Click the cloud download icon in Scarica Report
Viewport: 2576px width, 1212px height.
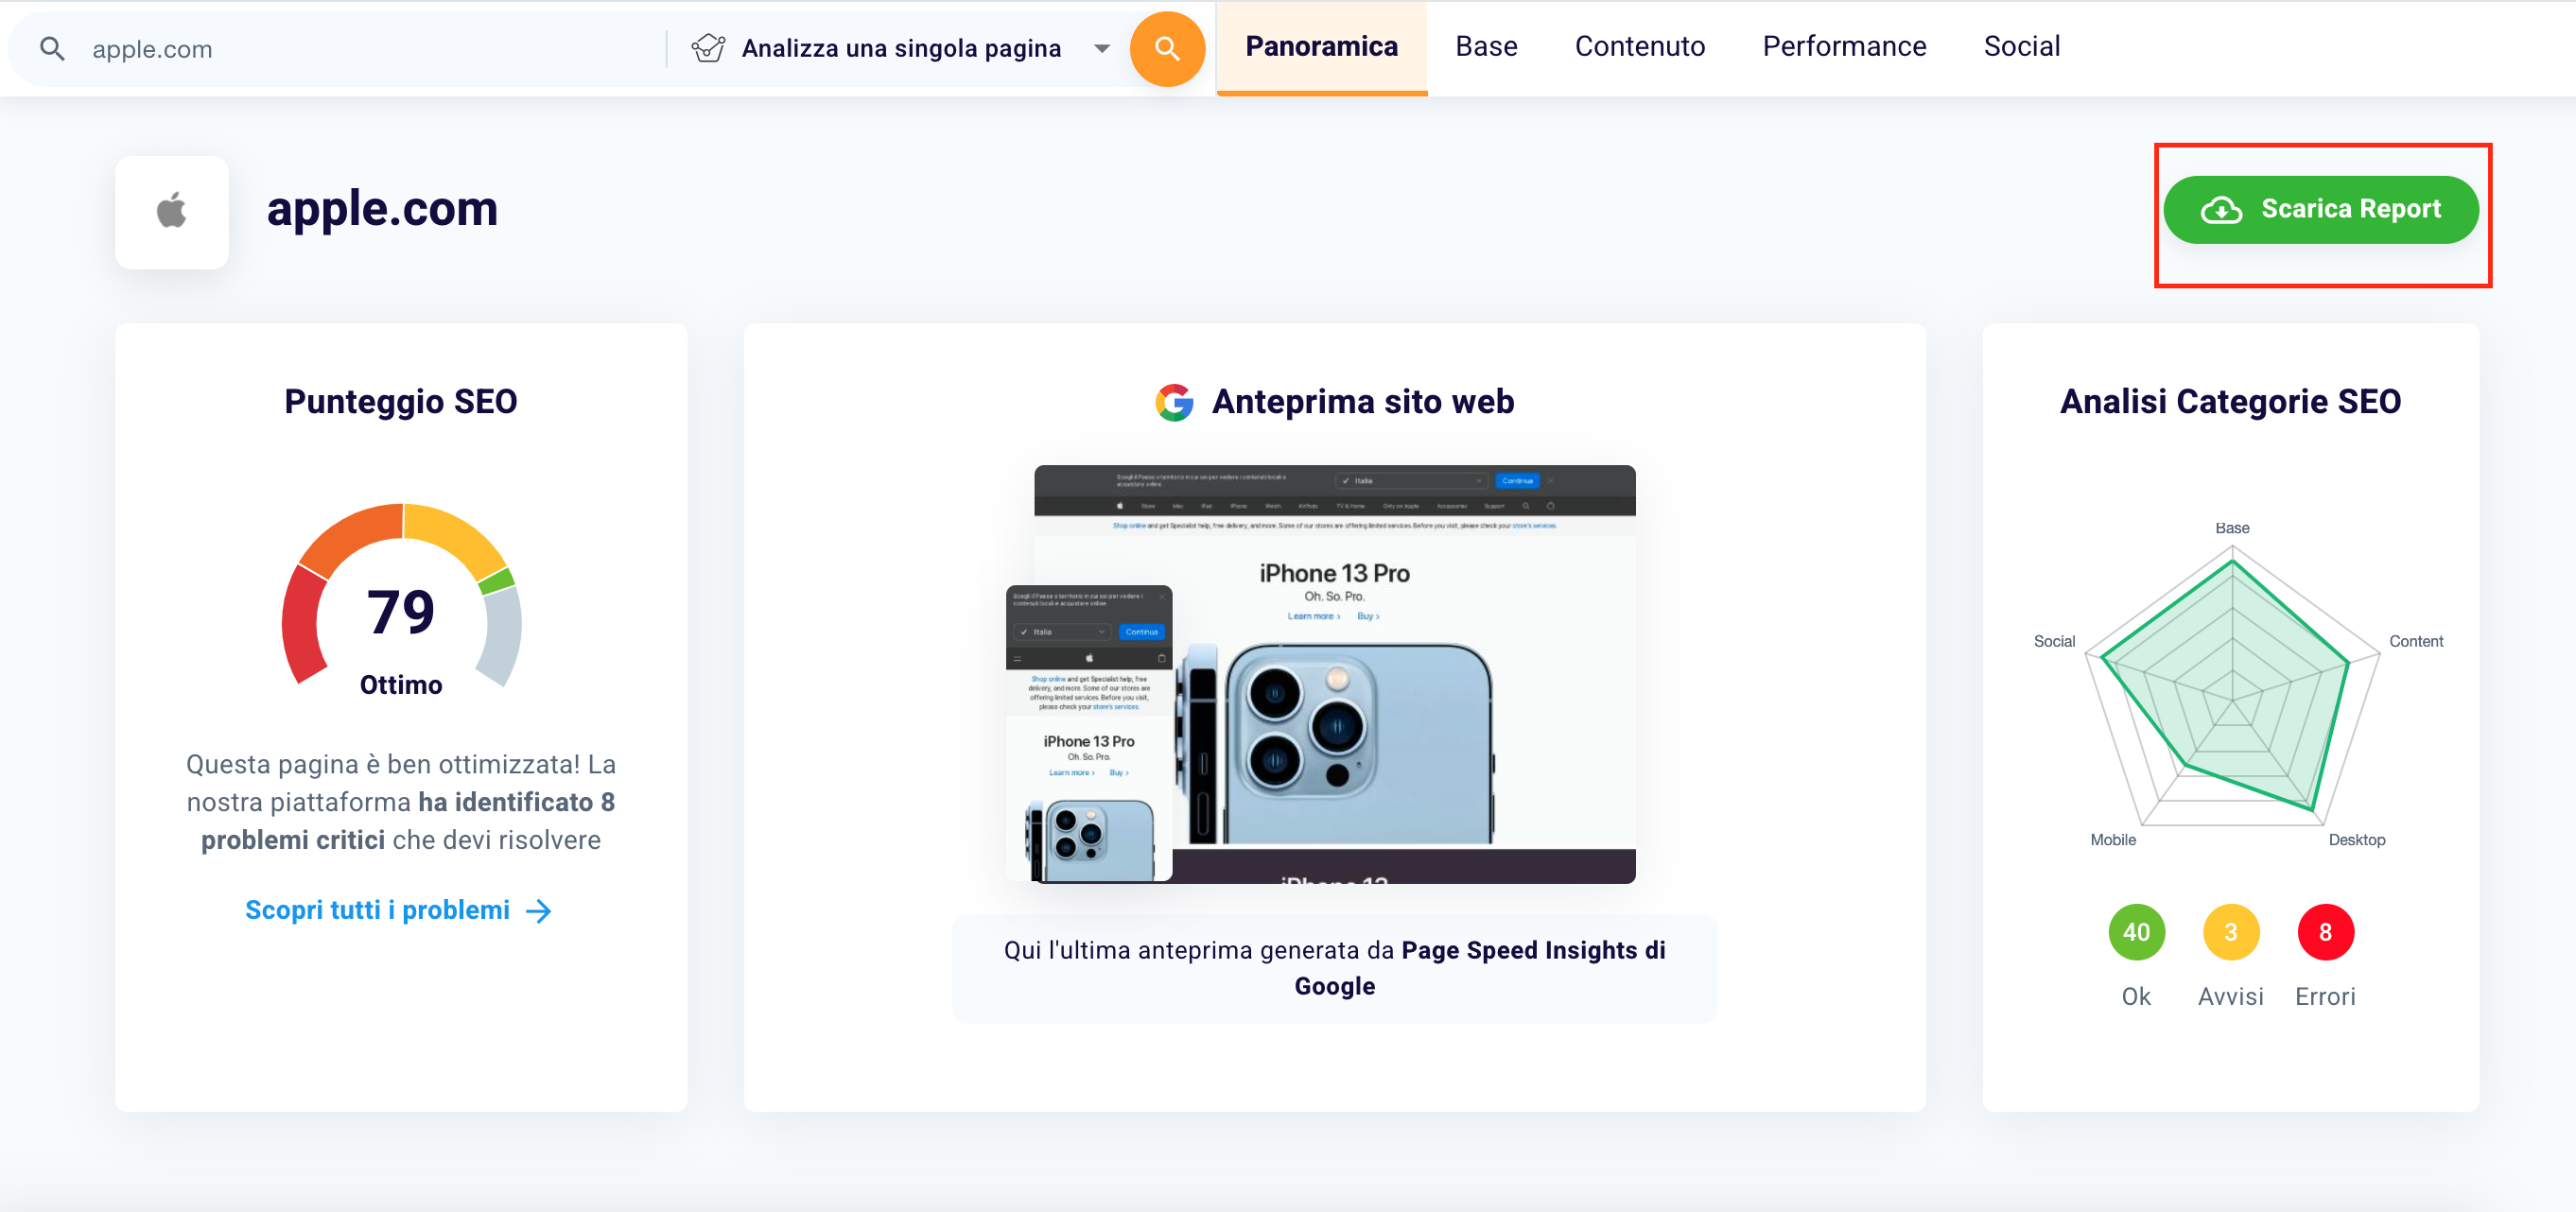pos(2221,209)
